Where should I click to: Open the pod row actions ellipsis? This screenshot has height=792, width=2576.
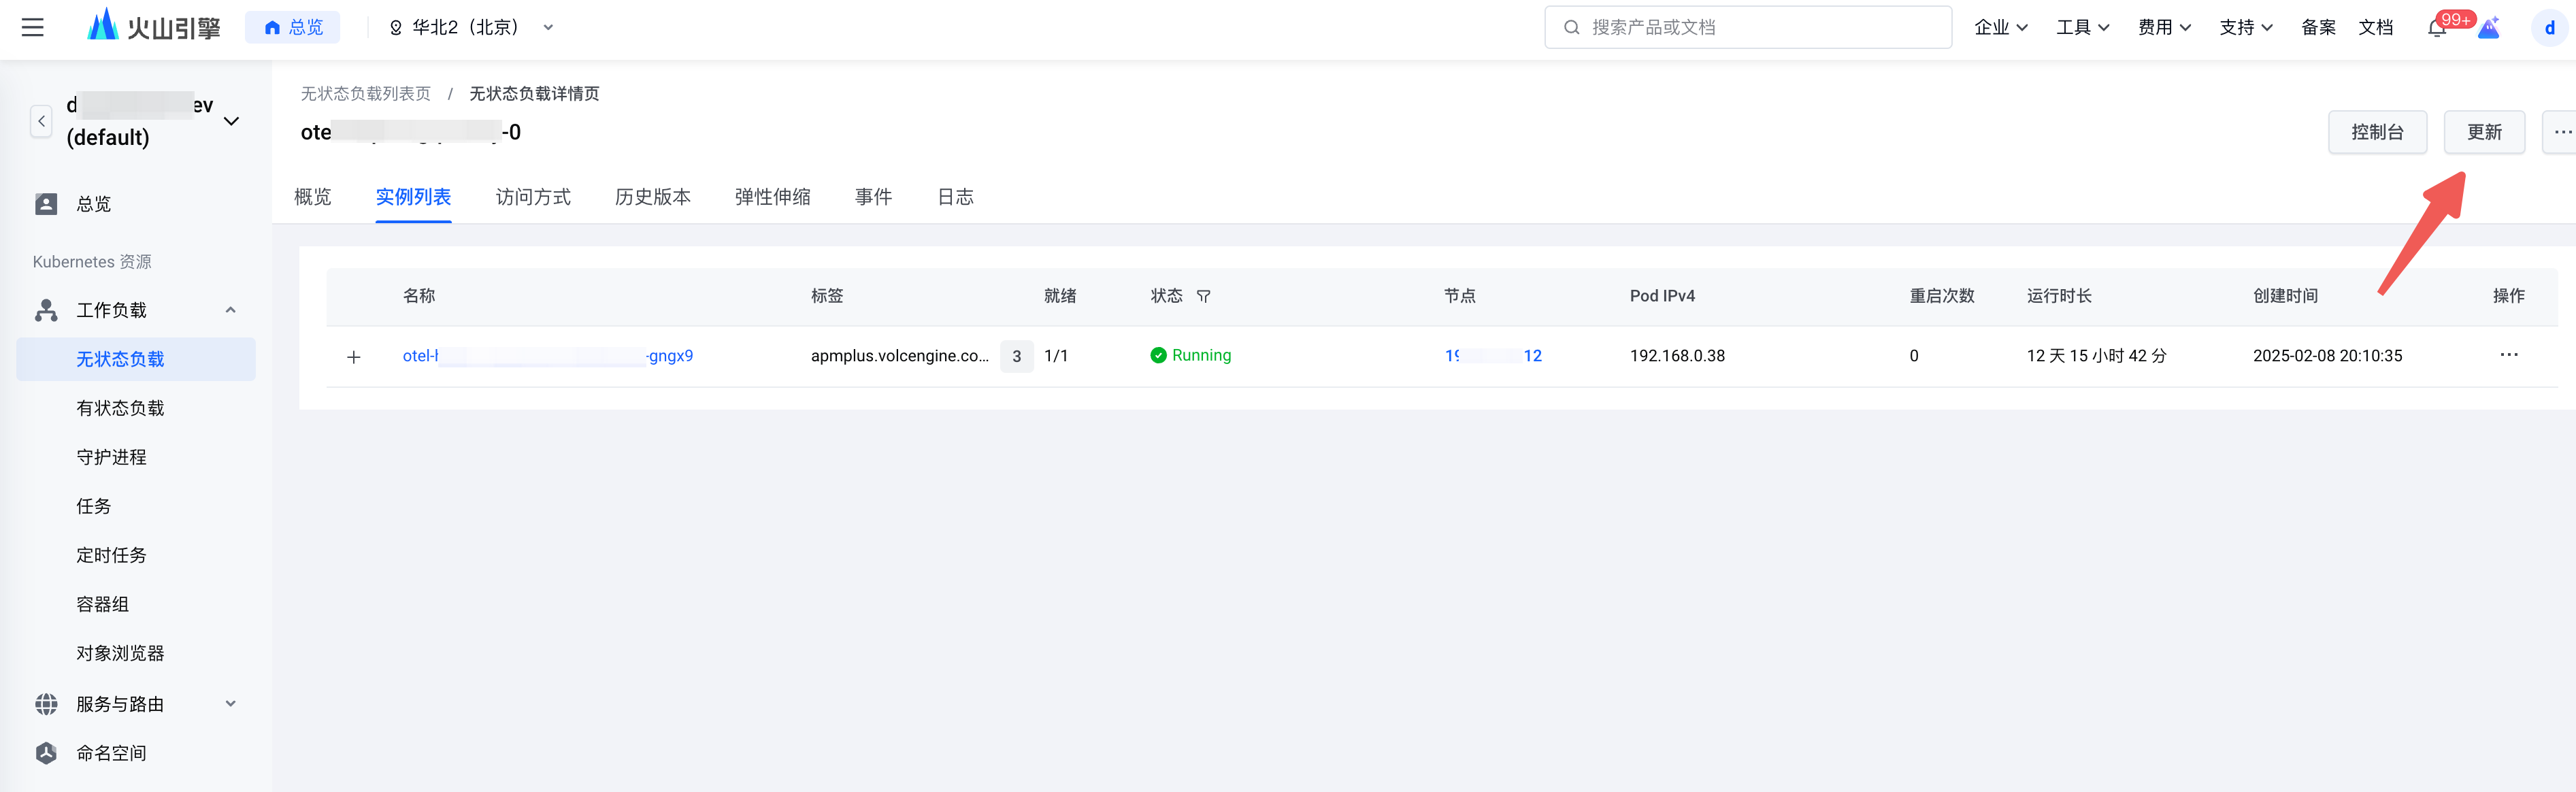click(2509, 355)
